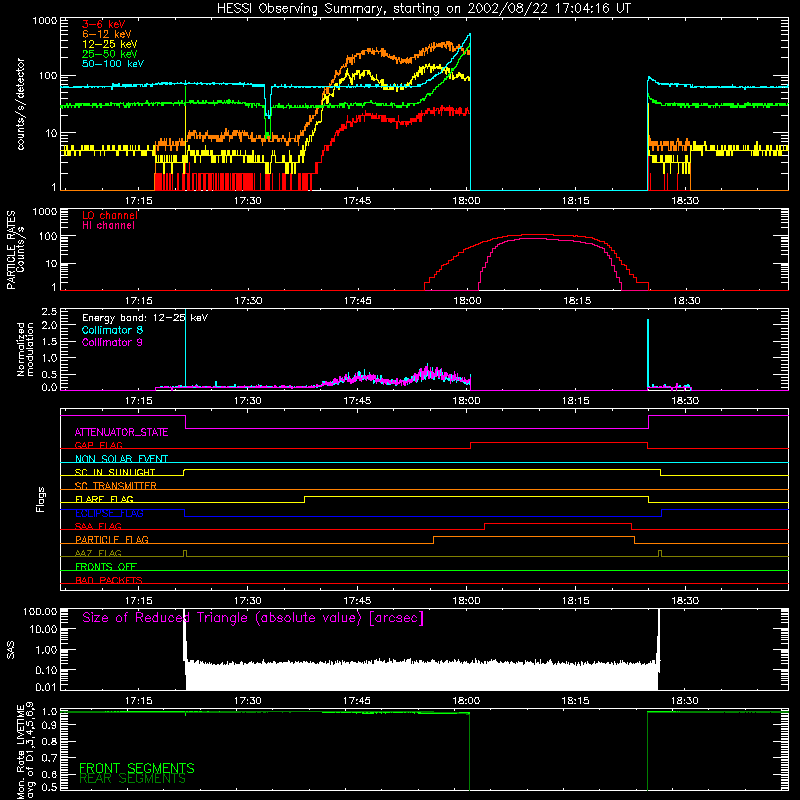
Task: Select the SC_IN_SUNLIGHT flag label
Action: click(115, 472)
